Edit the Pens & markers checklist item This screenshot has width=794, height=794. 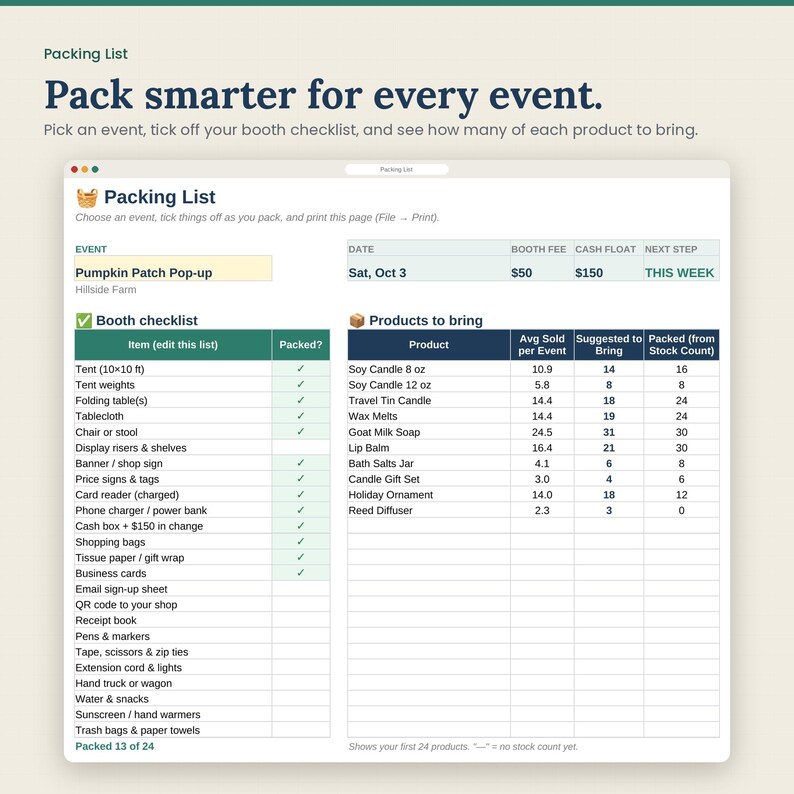pos(173,636)
